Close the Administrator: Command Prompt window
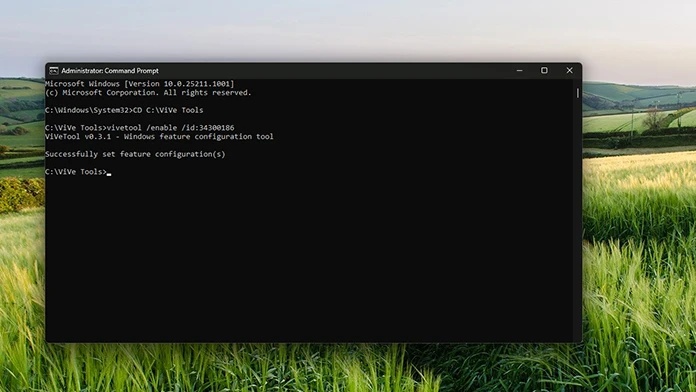Screen dimensions: 696x392 [x=569, y=71]
